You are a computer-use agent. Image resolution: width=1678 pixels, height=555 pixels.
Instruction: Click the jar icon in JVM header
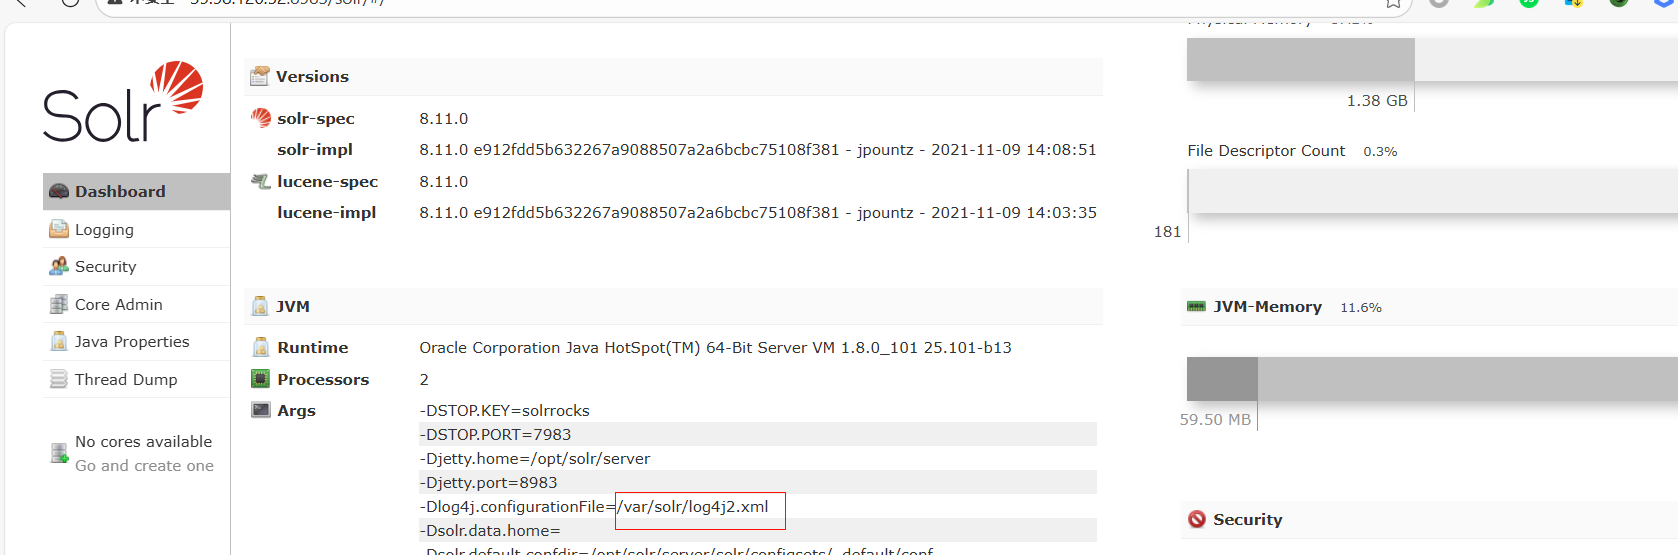coord(260,306)
